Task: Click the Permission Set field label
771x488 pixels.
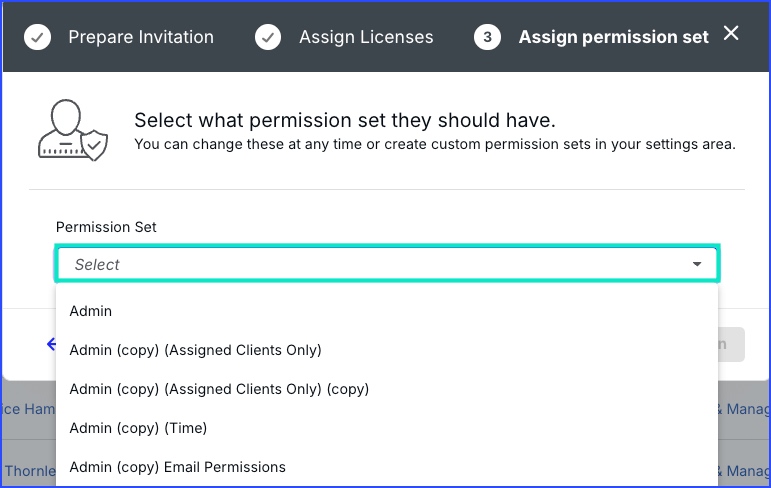Action: click(106, 227)
